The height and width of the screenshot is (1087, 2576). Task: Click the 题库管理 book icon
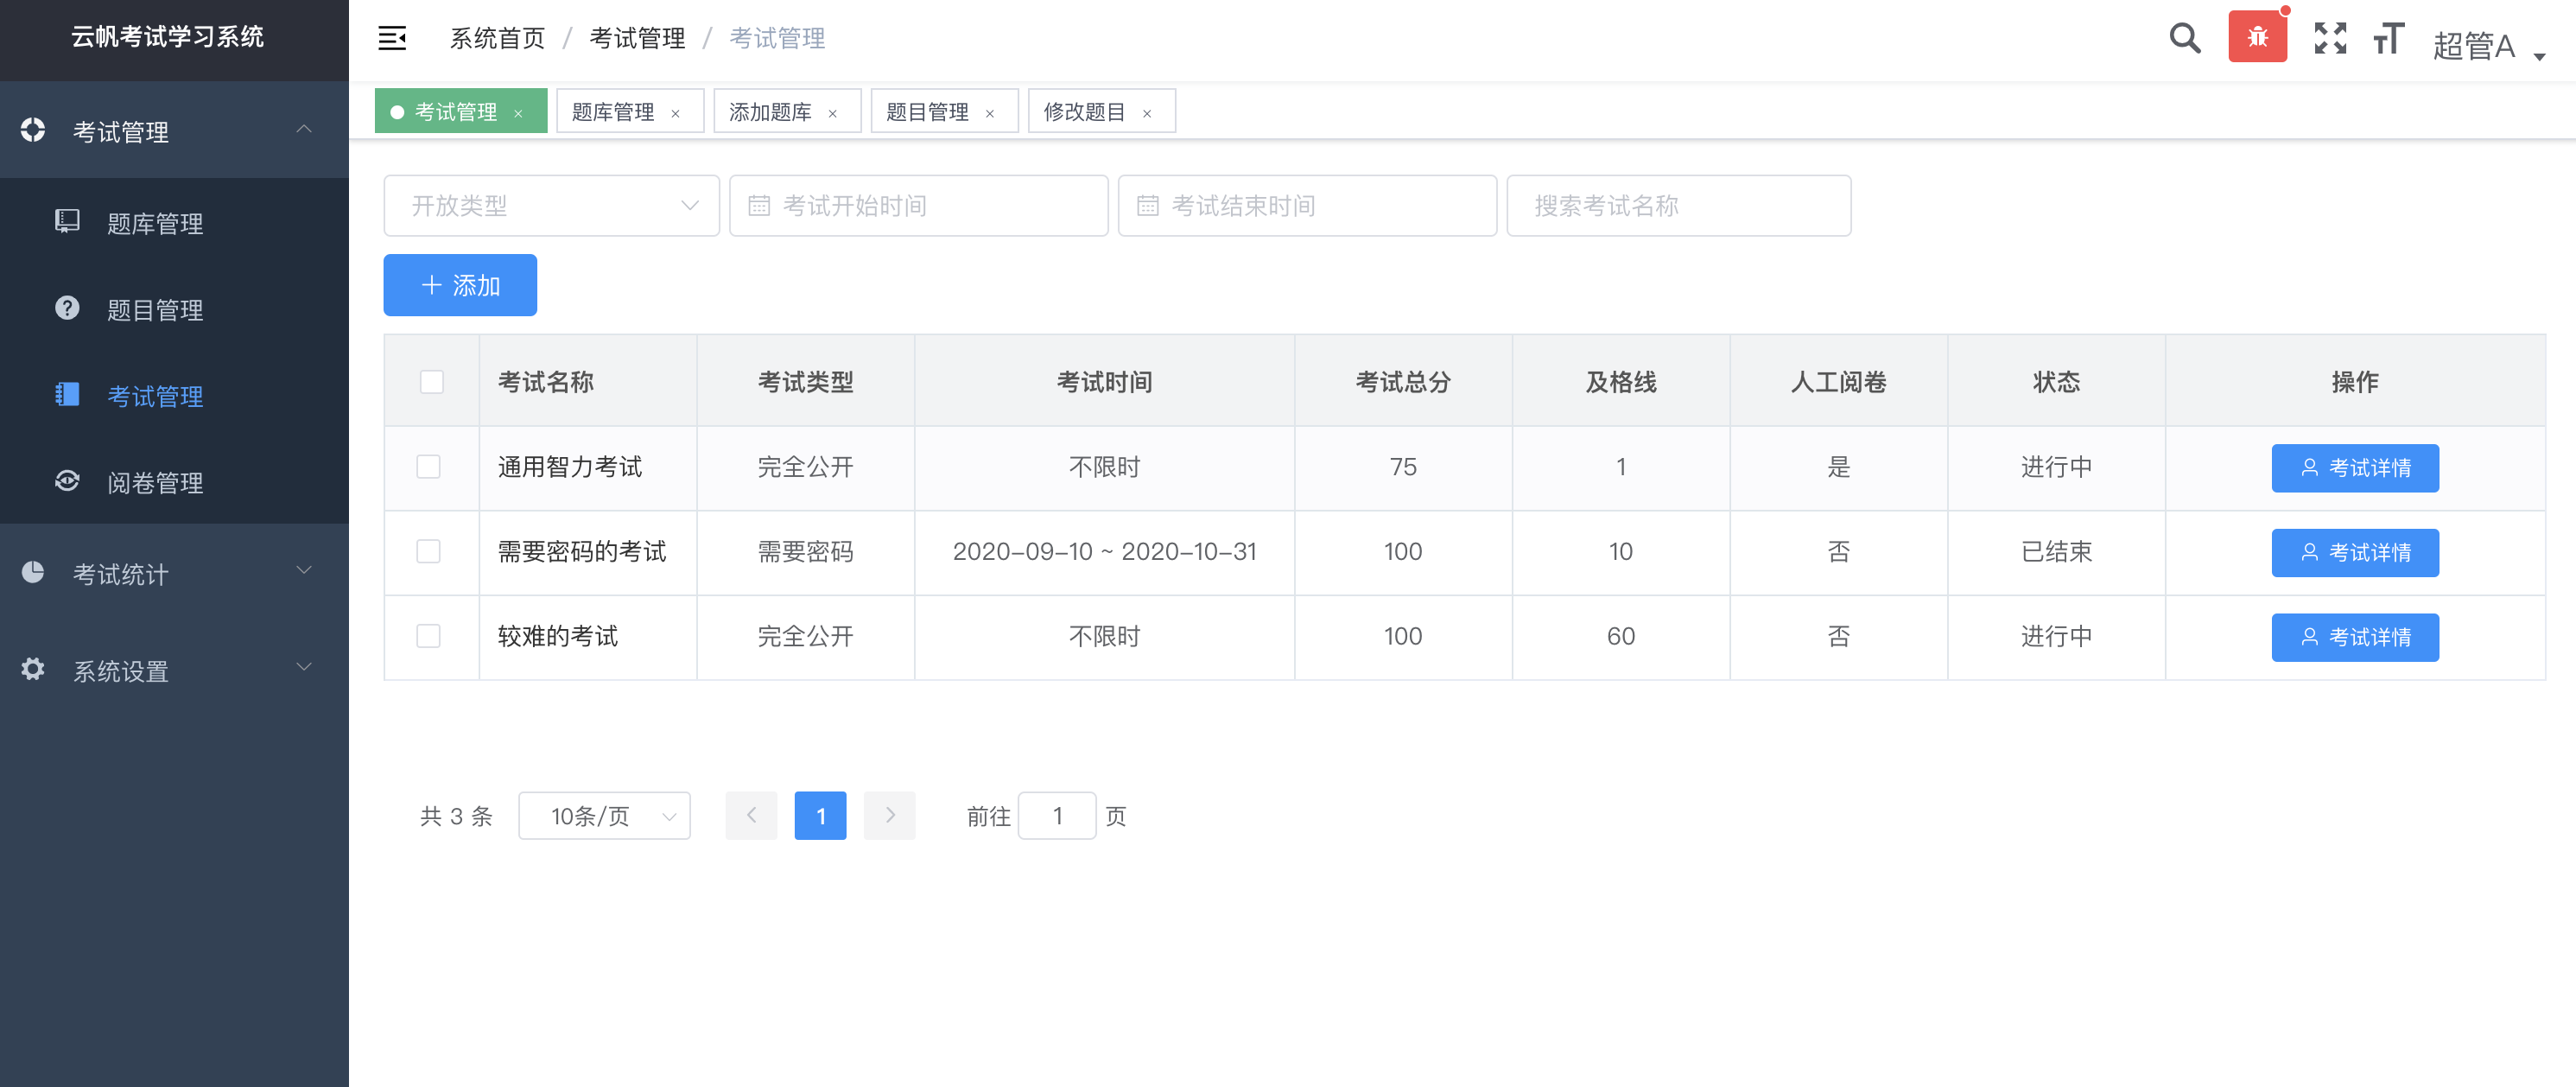click(x=67, y=221)
